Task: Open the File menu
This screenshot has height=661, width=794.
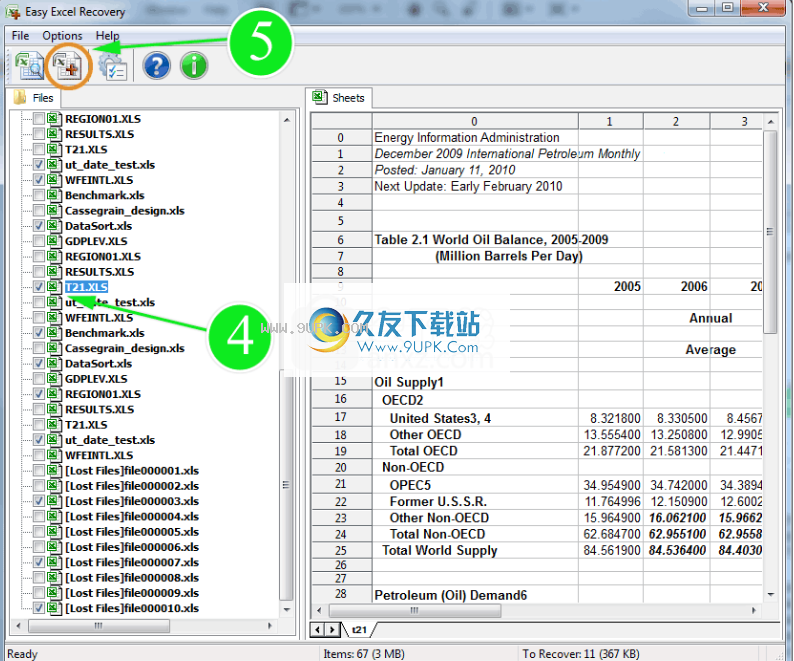Action: [20, 35]
